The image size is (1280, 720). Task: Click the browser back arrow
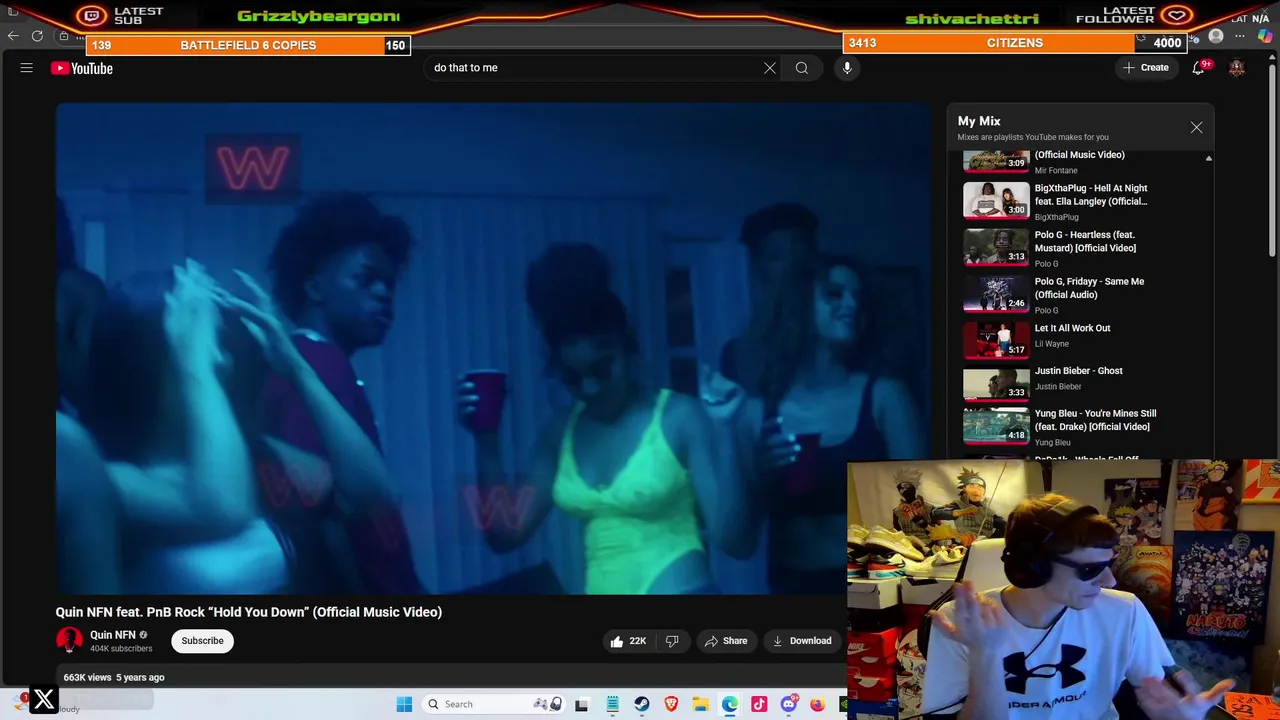click(13, 36)
